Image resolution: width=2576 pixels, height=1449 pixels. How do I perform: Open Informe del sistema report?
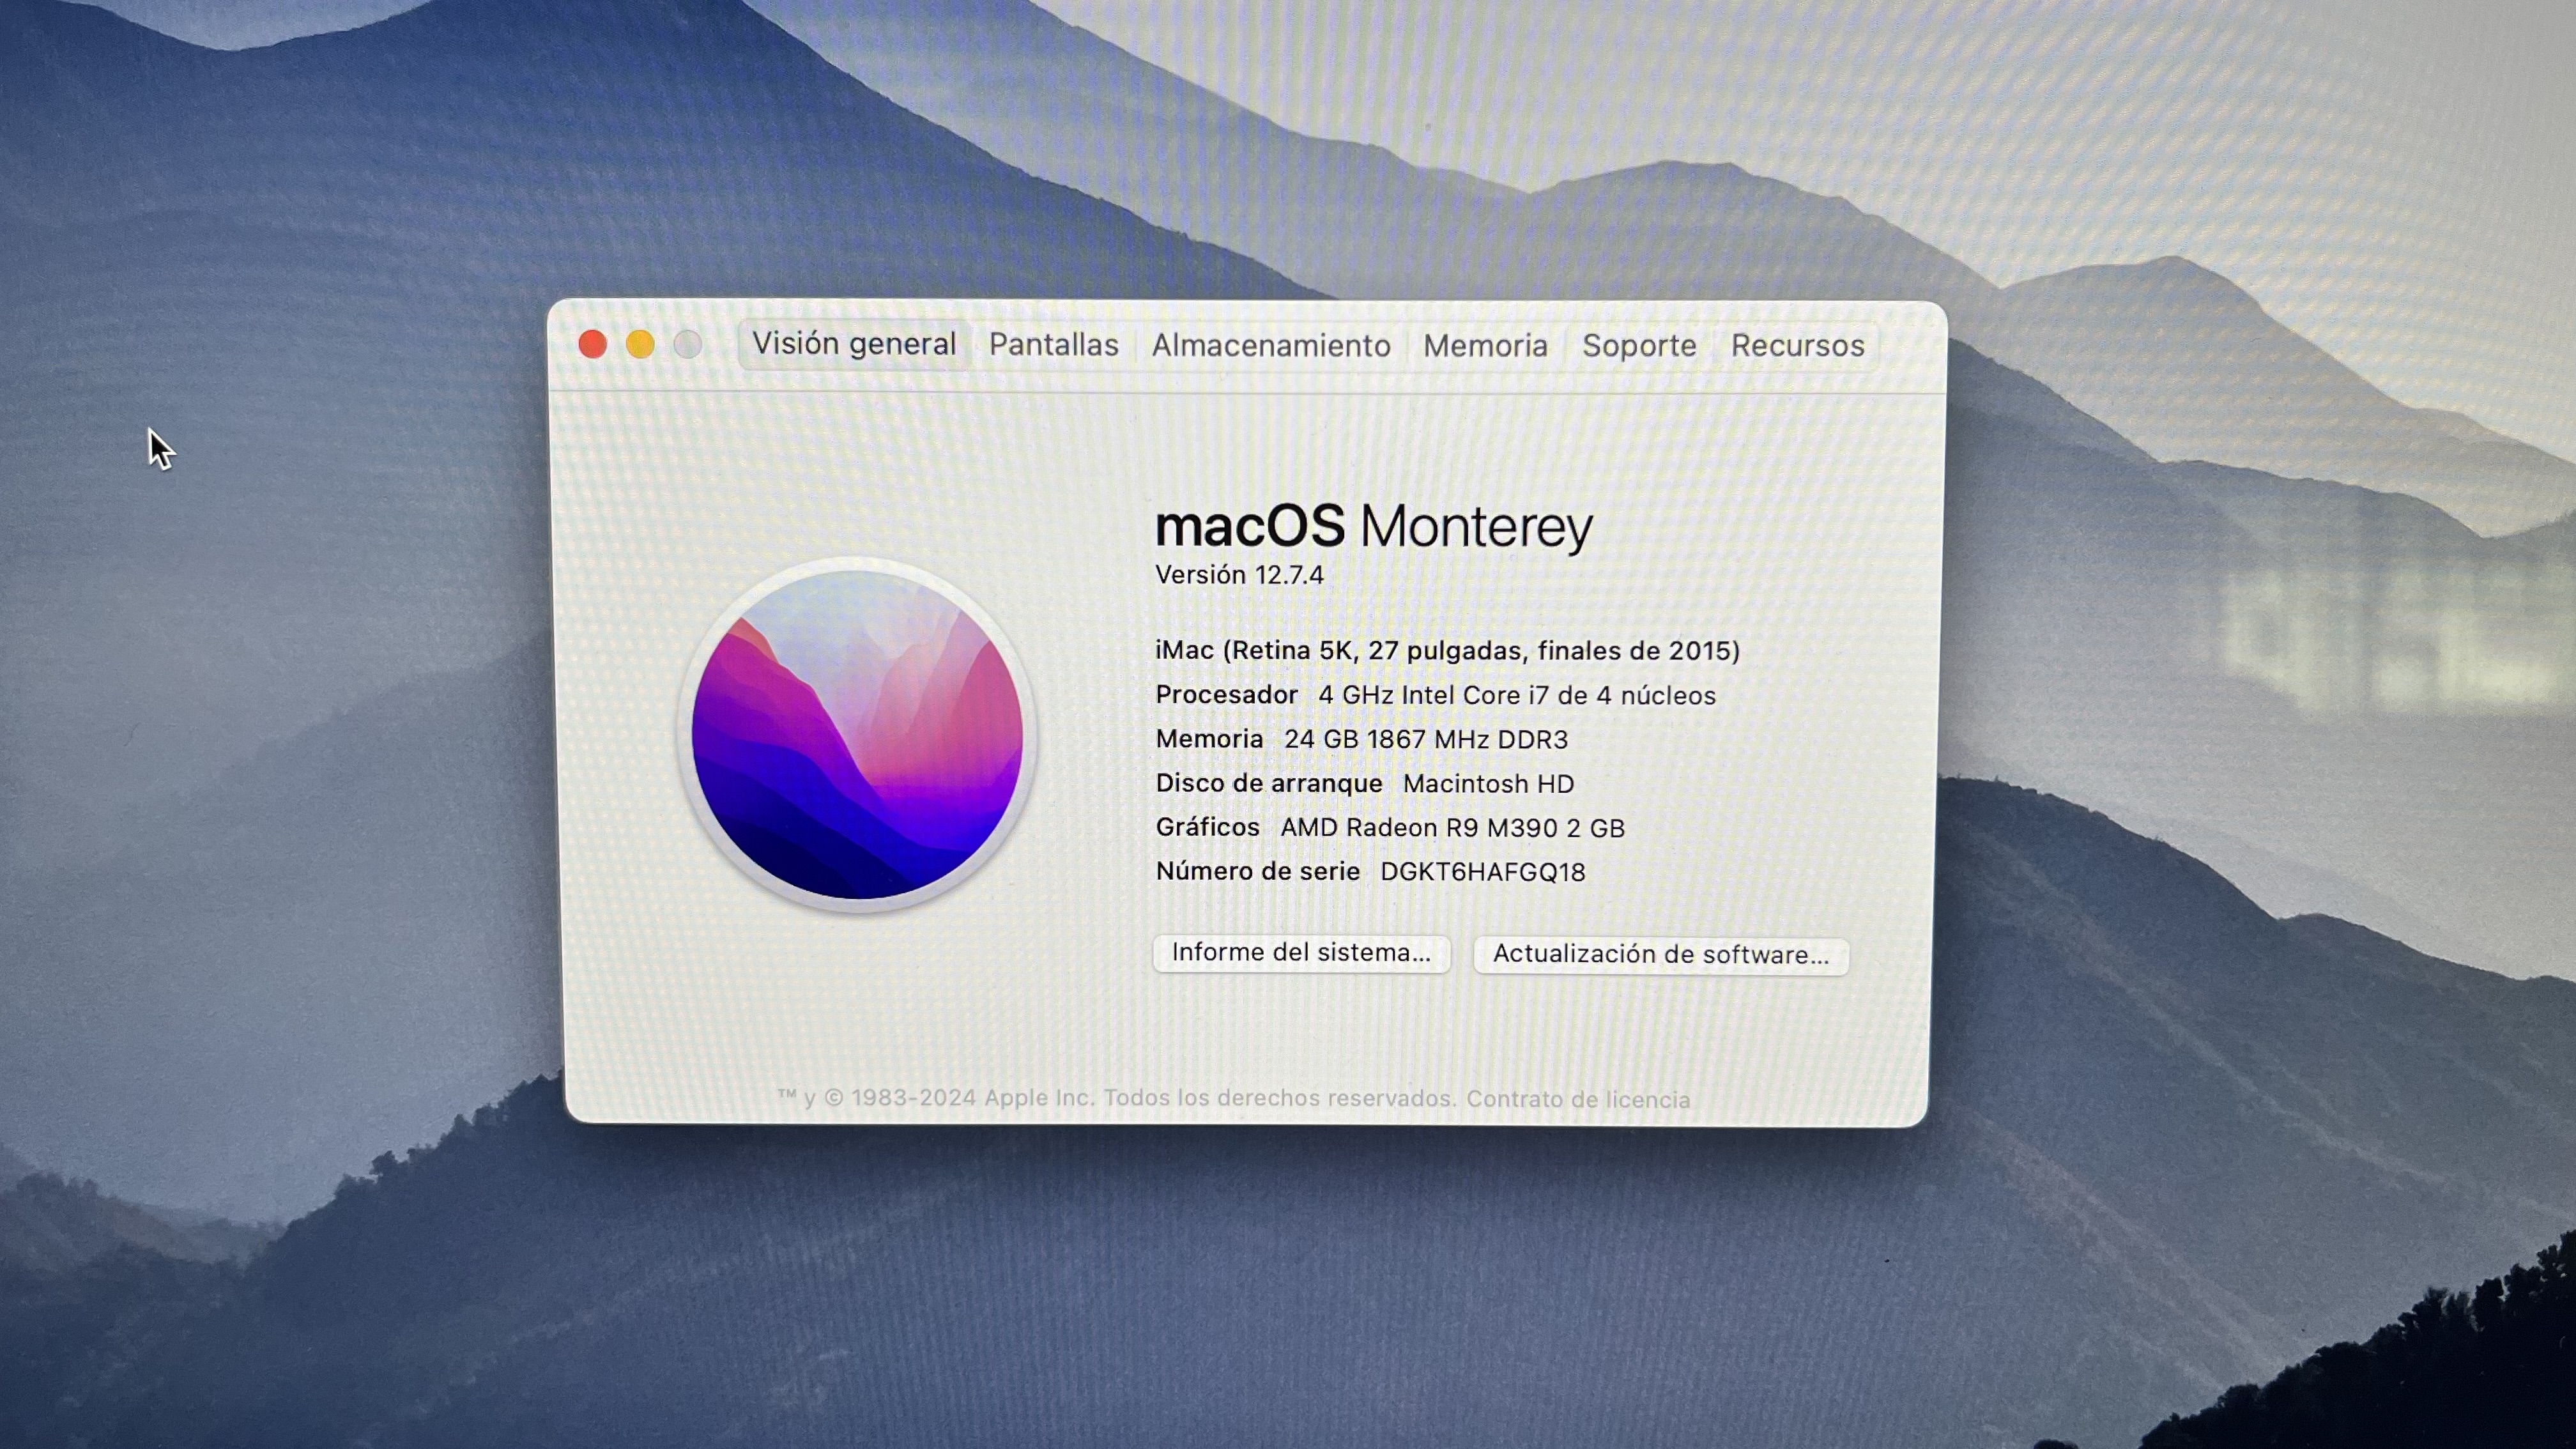click(x=1300, y=952)
